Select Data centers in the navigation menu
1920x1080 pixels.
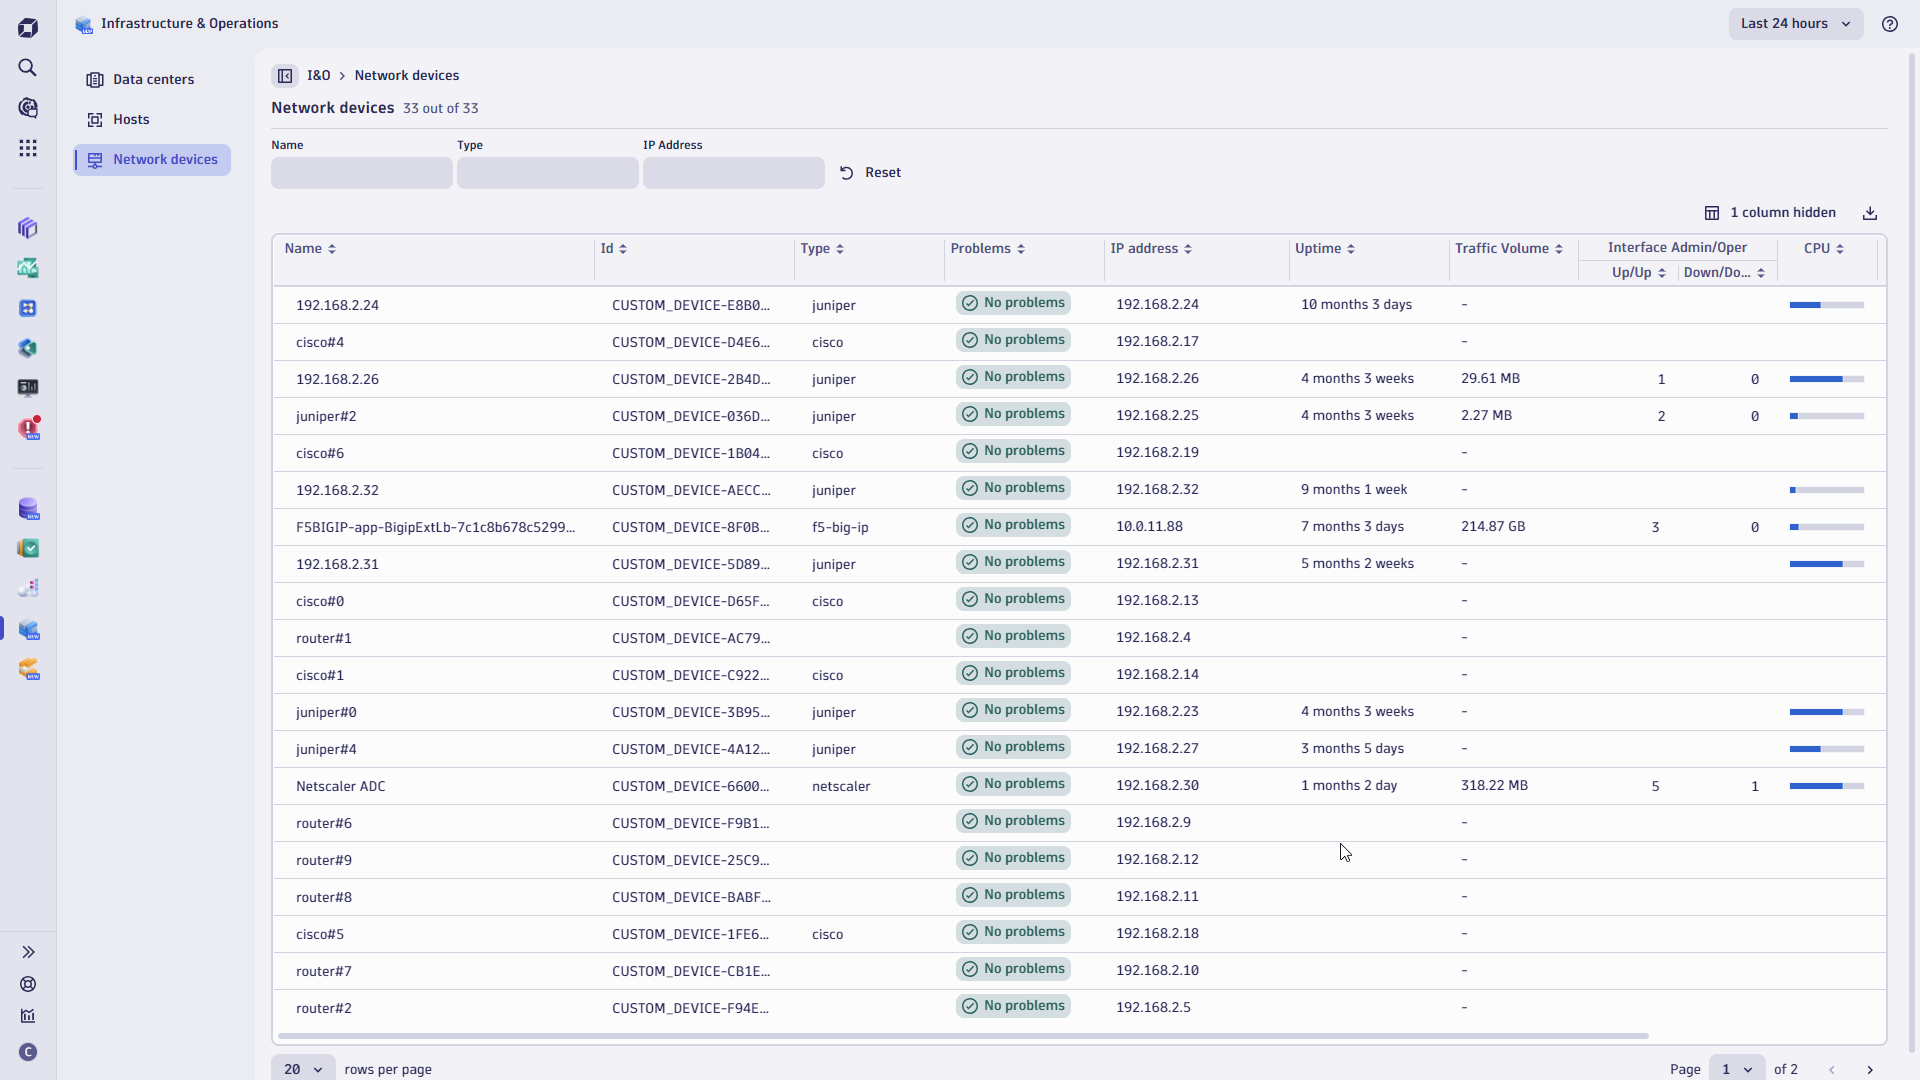(154, 79)
